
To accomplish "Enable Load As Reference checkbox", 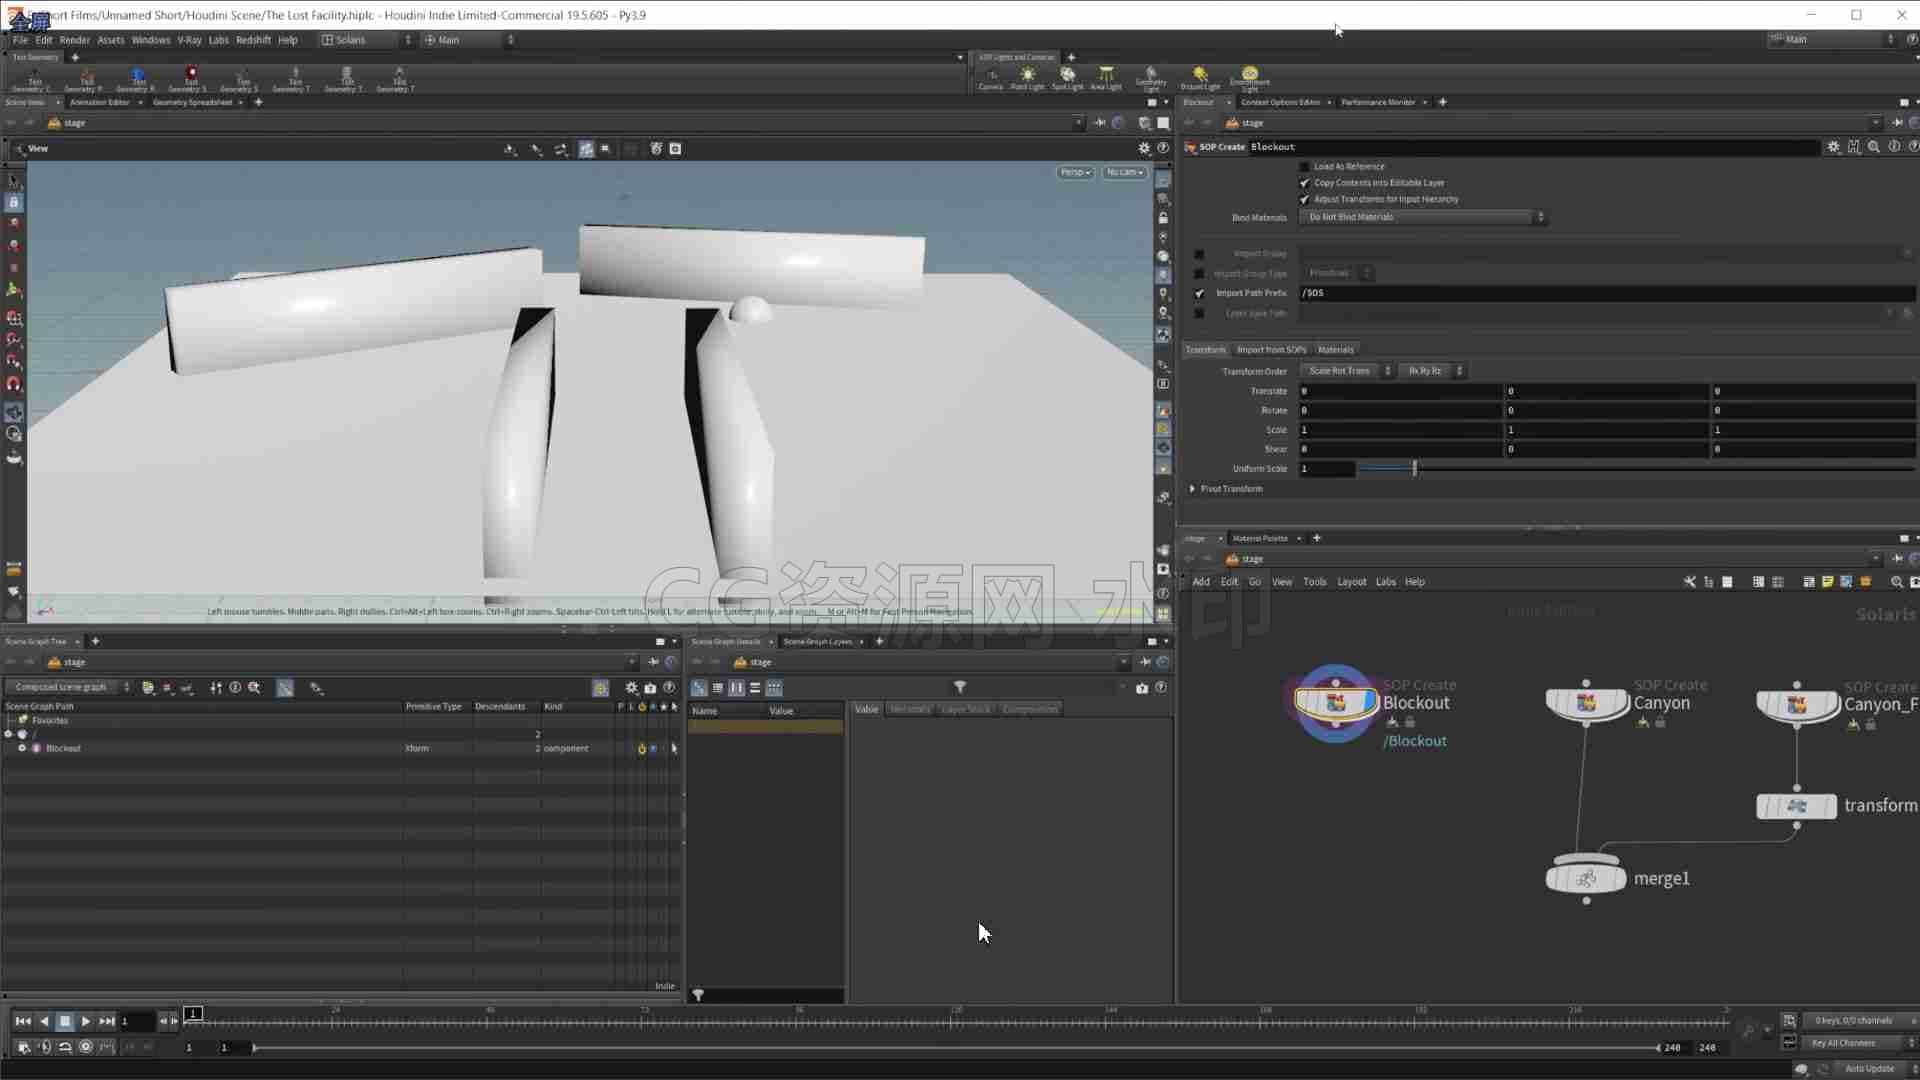I will click(1304, 167).
